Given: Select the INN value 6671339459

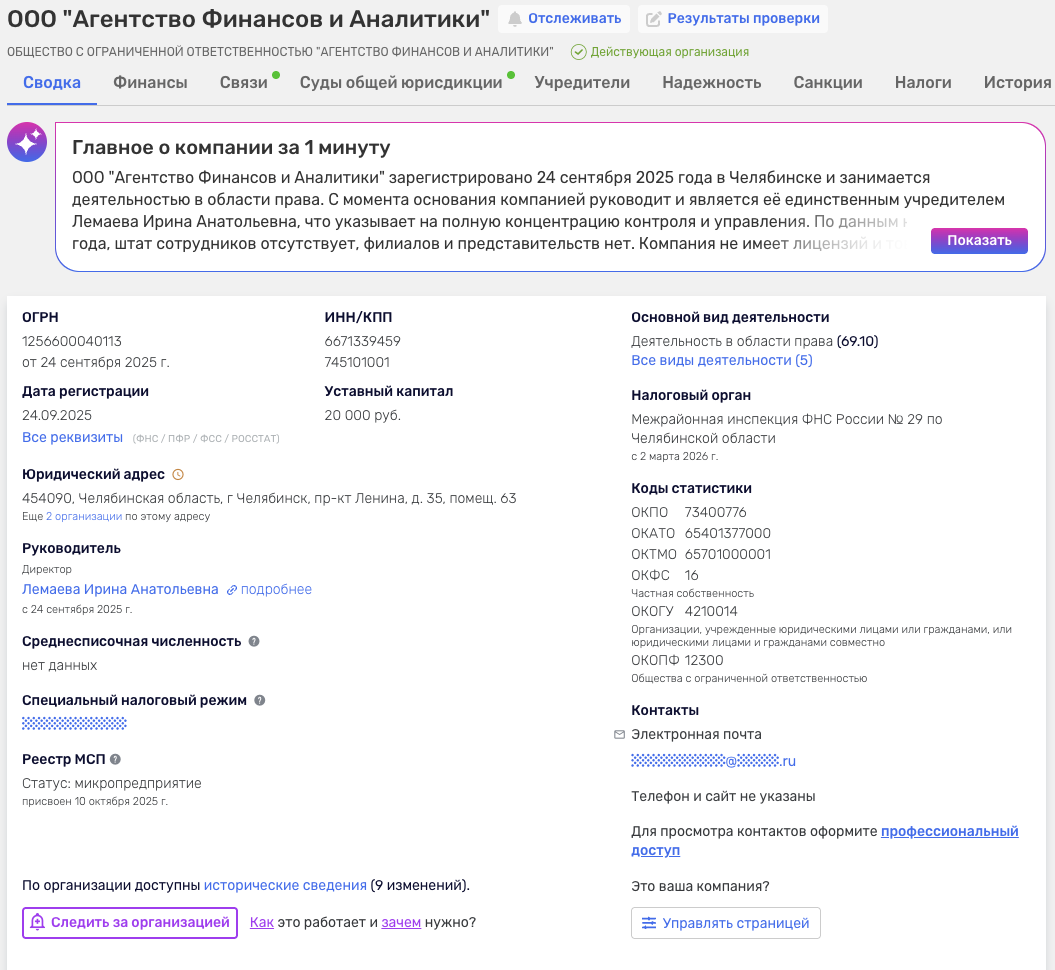Looking at the screenshot, I should (363, 342).
